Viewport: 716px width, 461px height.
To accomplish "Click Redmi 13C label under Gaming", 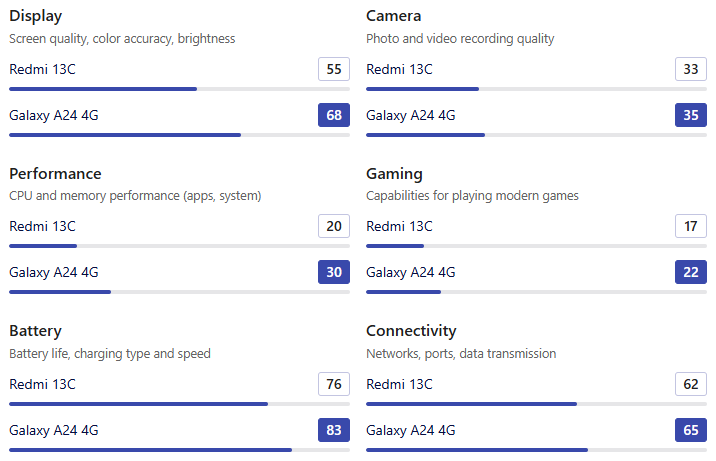I will (x=400, y=226).
